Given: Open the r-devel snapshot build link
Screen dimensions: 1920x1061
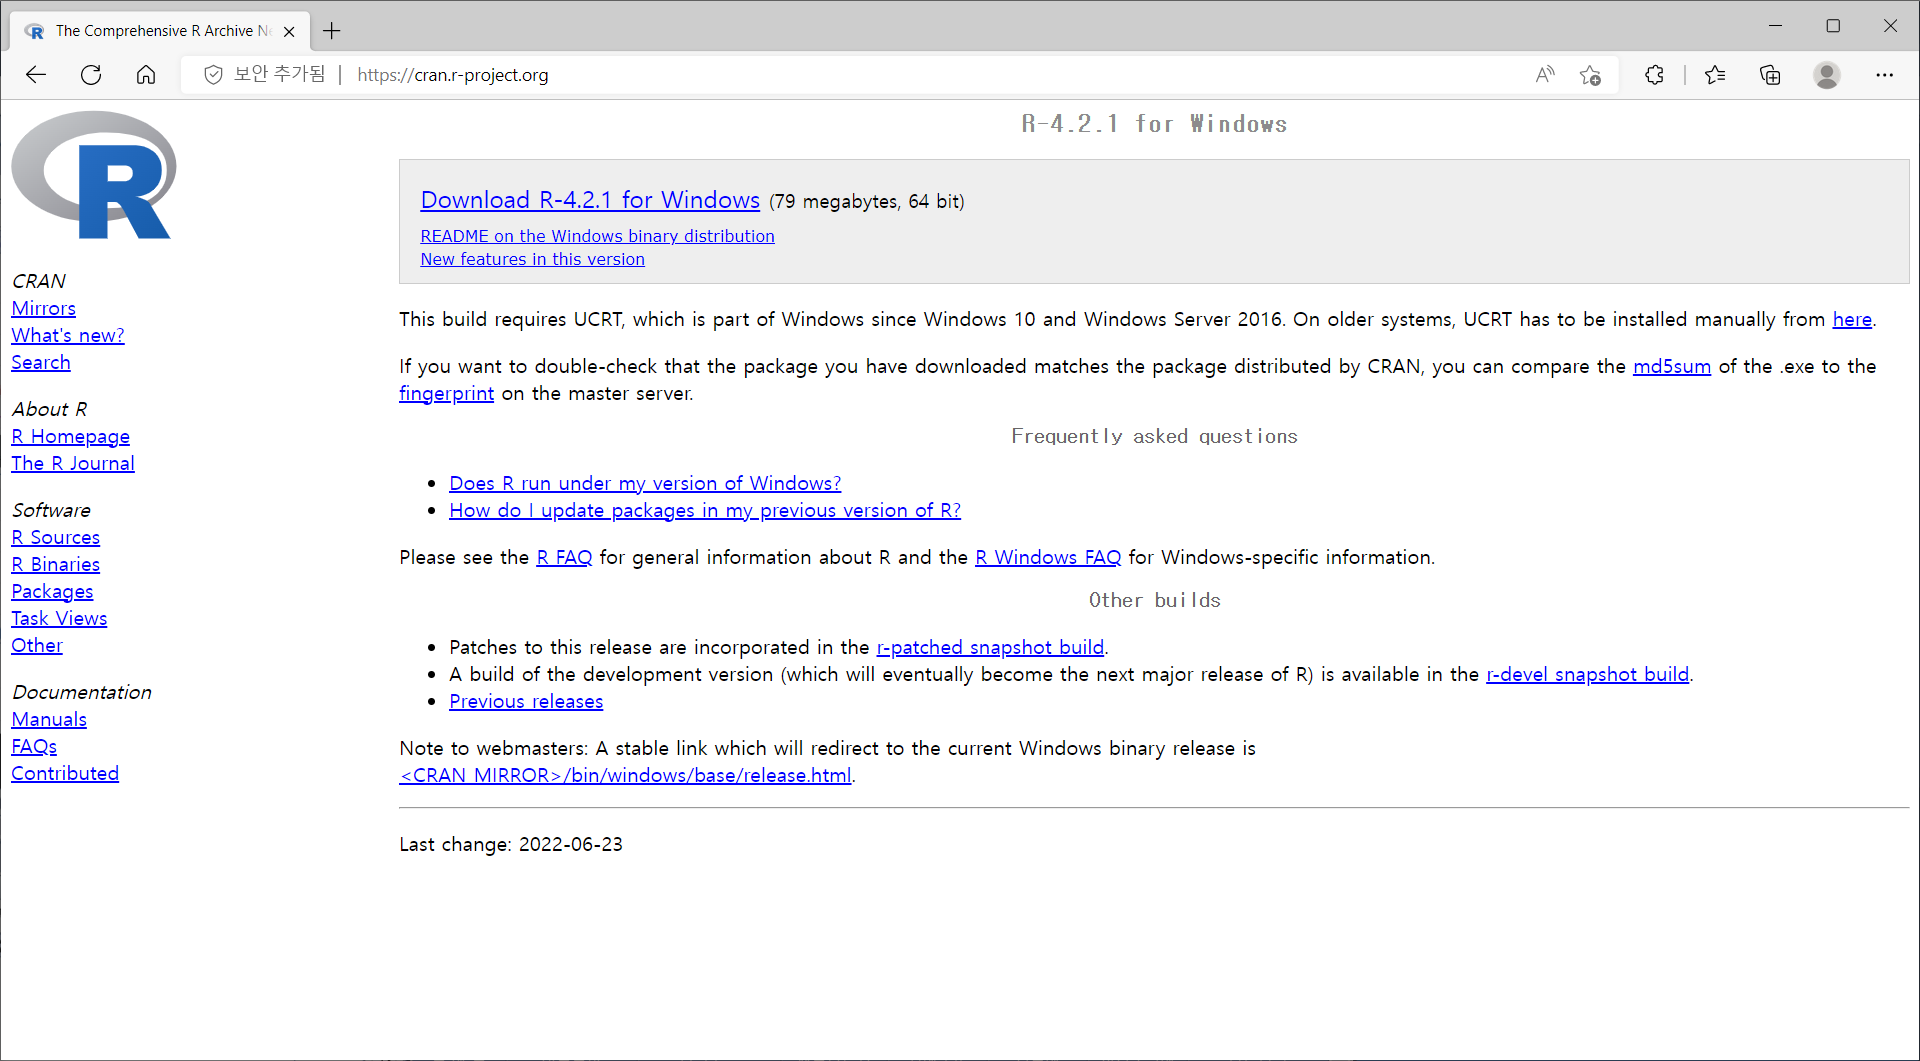Looking at the screenshot, I should click(1587, 674).
